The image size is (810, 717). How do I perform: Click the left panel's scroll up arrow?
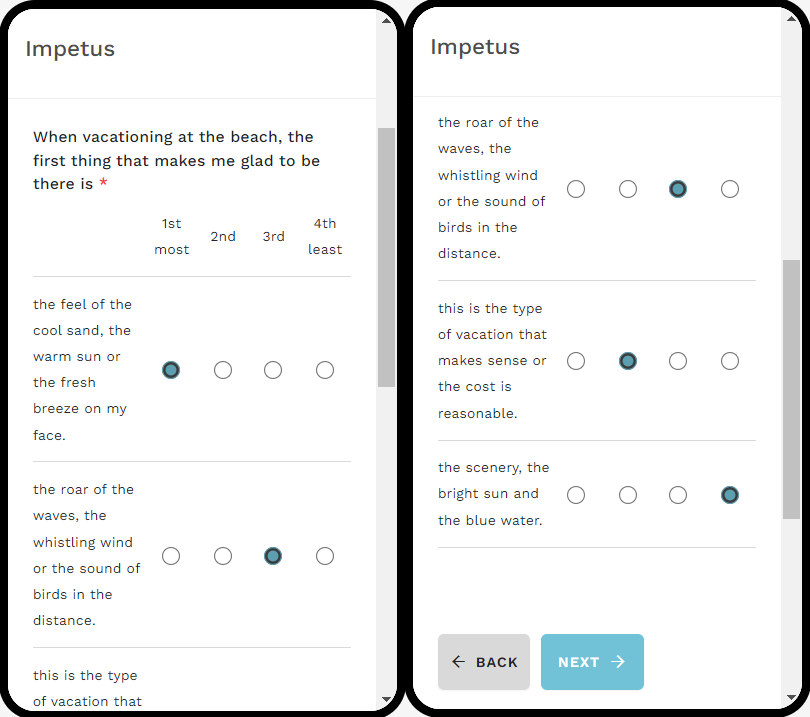click(386, 20)
